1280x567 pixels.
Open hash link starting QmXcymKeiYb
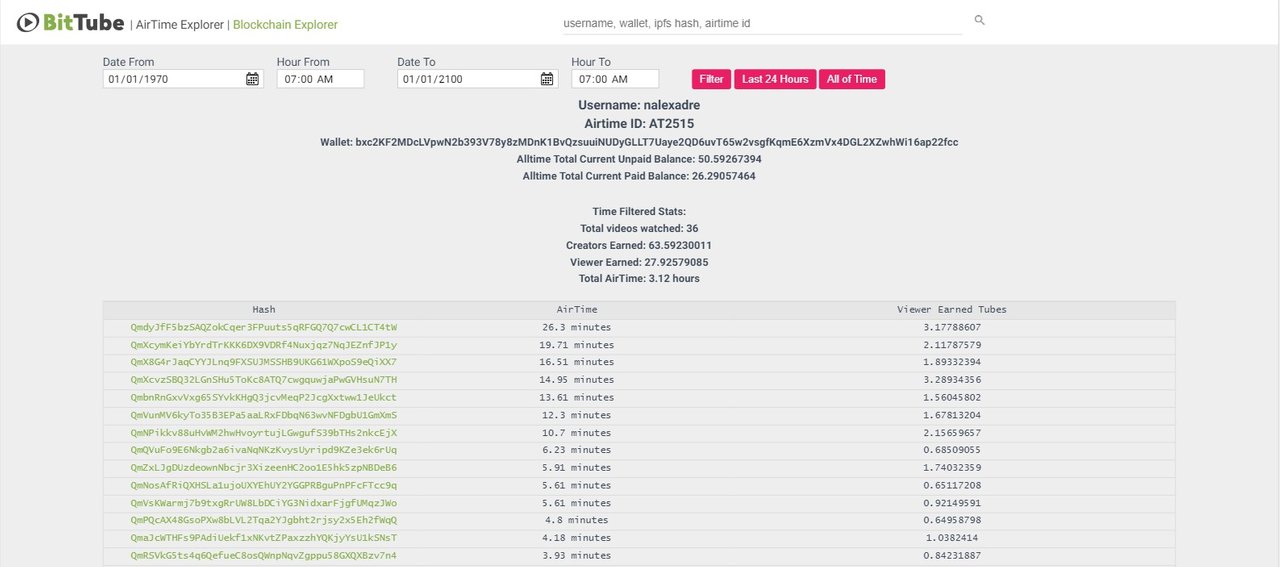pos(263,345)
